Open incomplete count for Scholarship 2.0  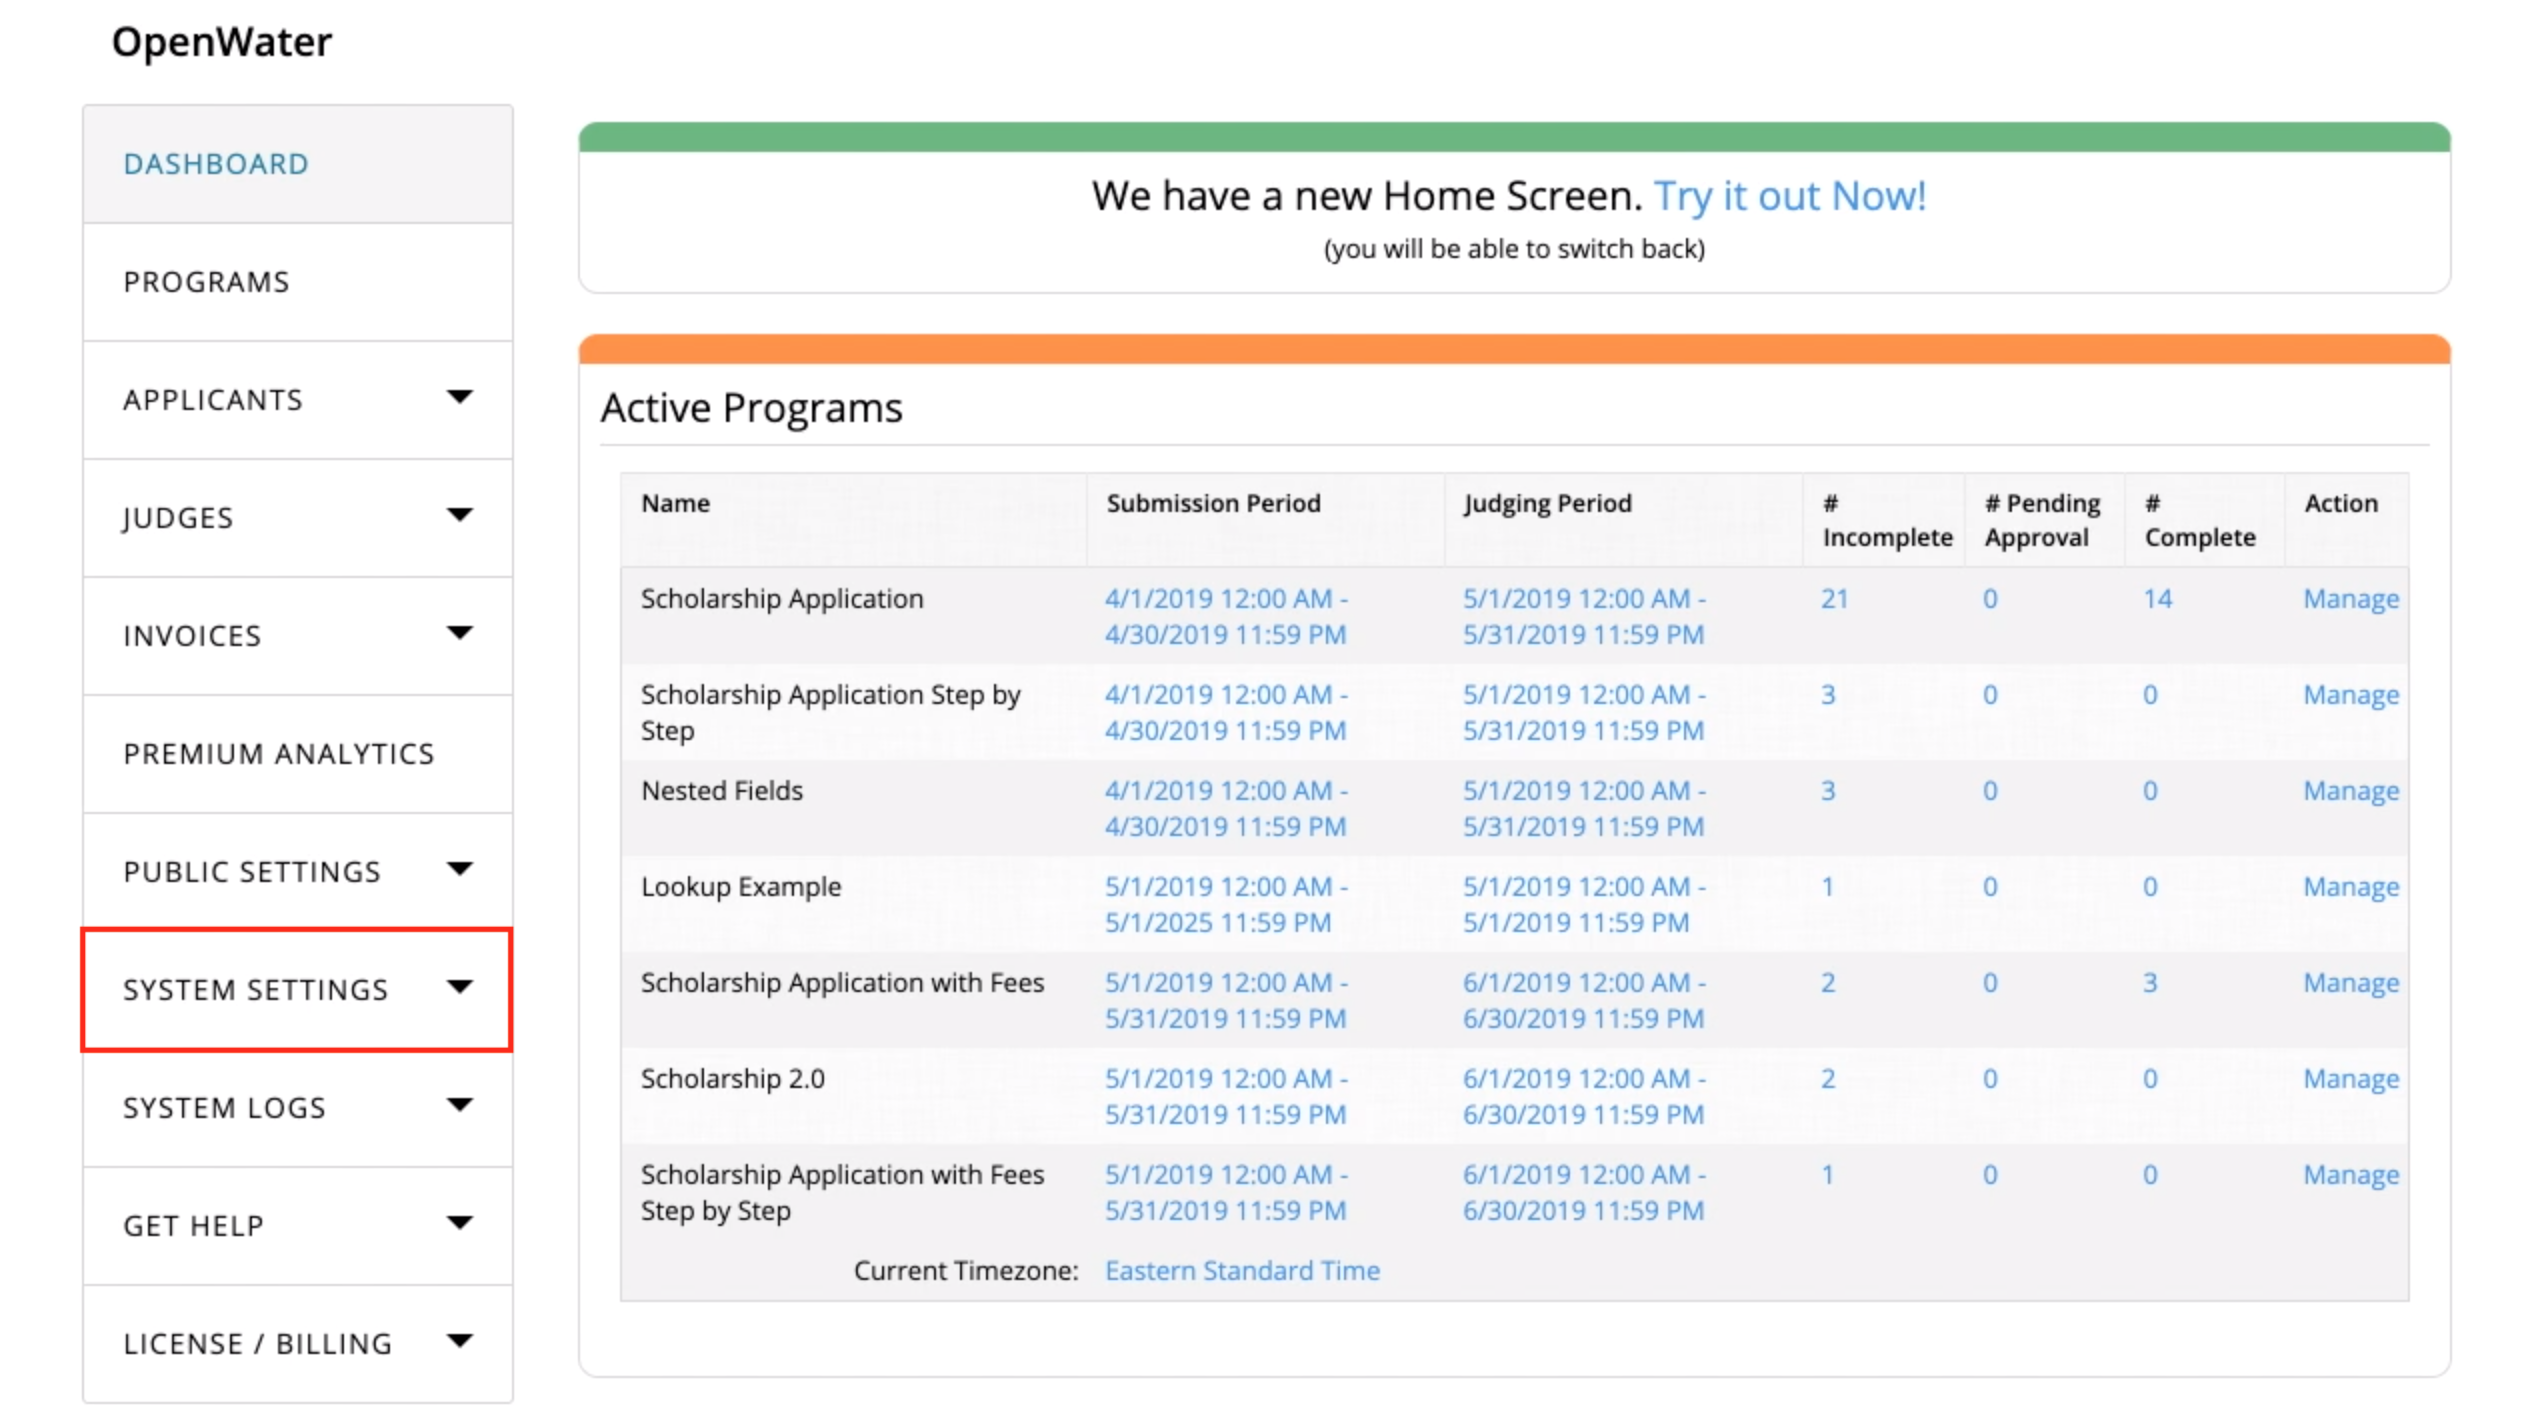1828,1079
